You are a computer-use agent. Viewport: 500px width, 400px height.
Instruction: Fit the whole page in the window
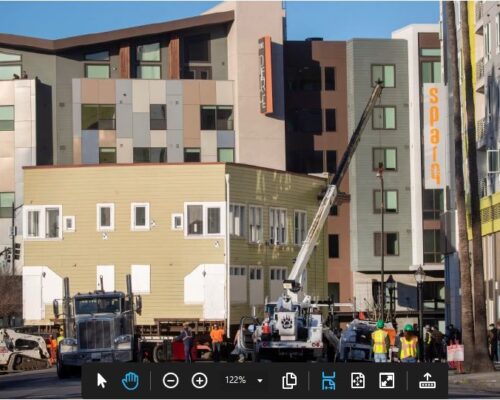coord(358,381)
